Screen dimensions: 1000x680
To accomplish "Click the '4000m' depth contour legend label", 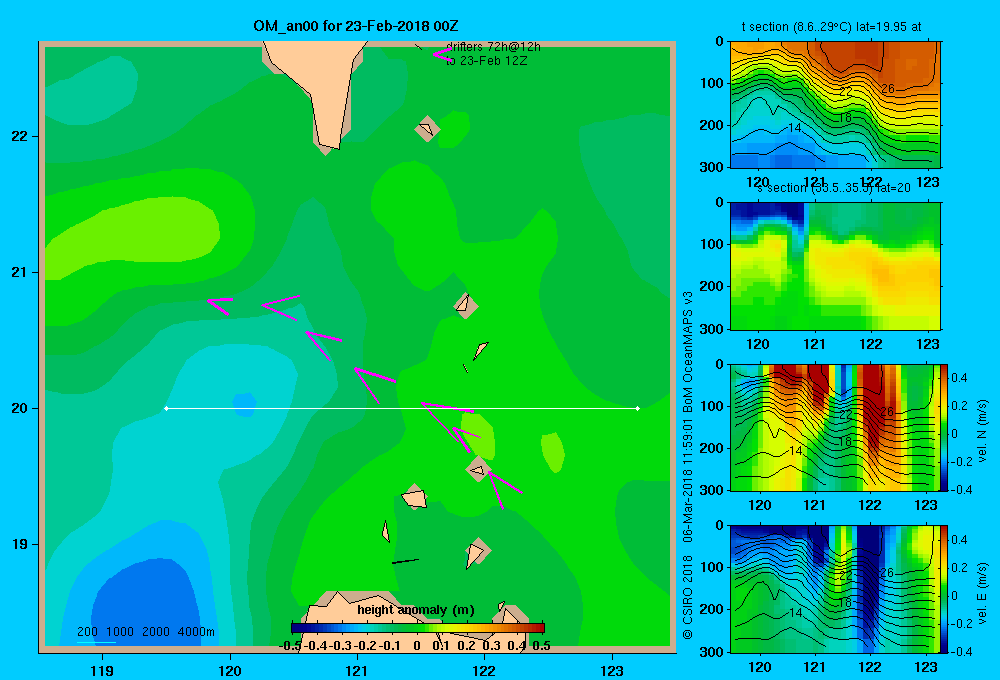I will coord(196,632).
